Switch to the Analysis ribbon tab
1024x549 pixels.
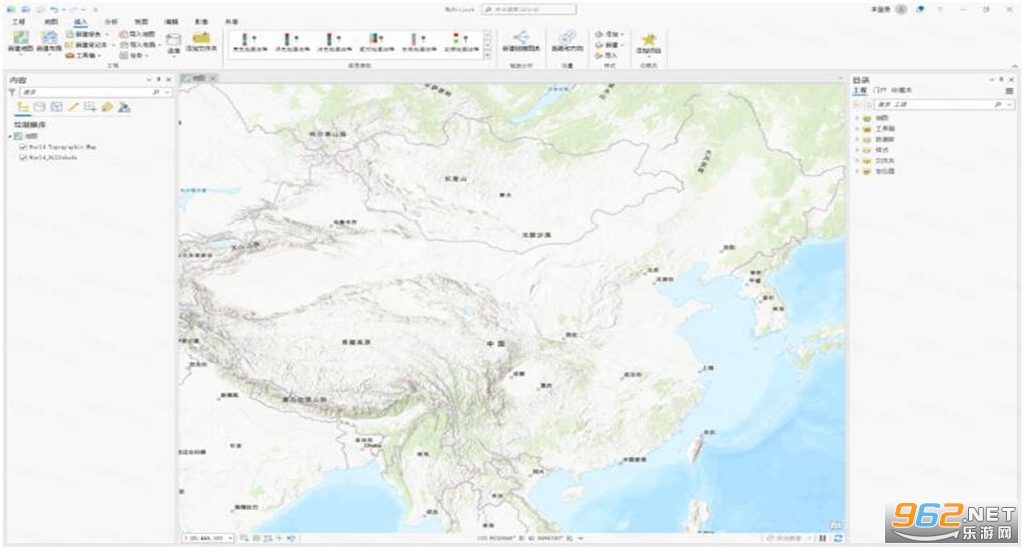tap(111, 22)
